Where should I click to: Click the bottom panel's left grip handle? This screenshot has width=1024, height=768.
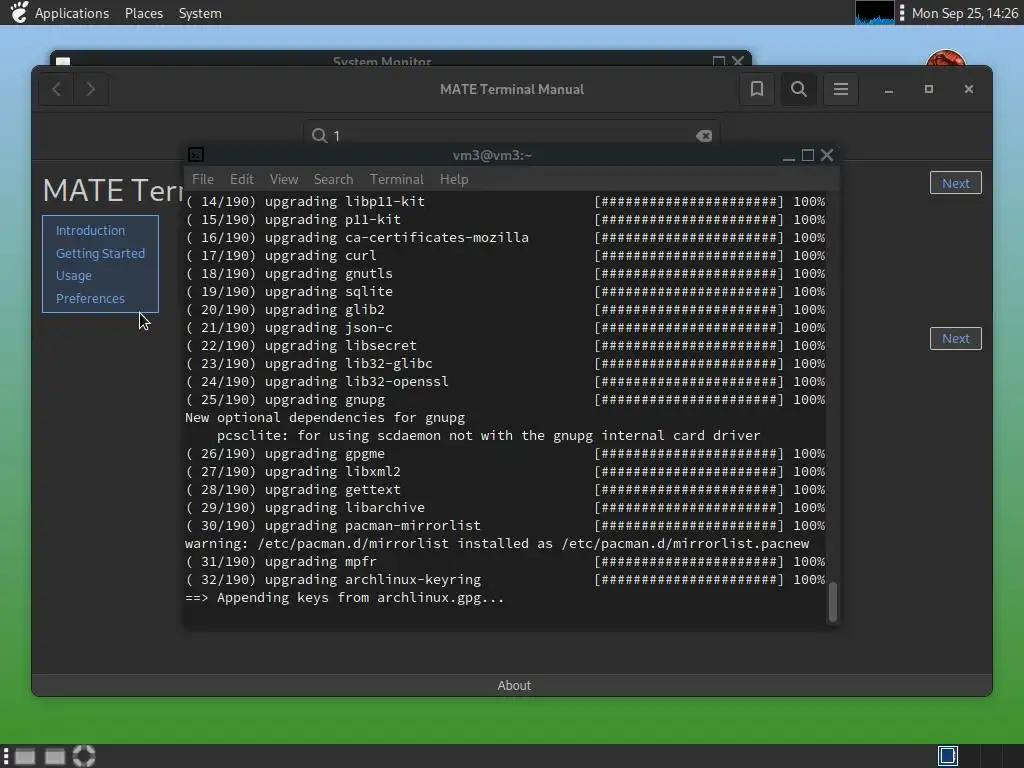[6, 756]
